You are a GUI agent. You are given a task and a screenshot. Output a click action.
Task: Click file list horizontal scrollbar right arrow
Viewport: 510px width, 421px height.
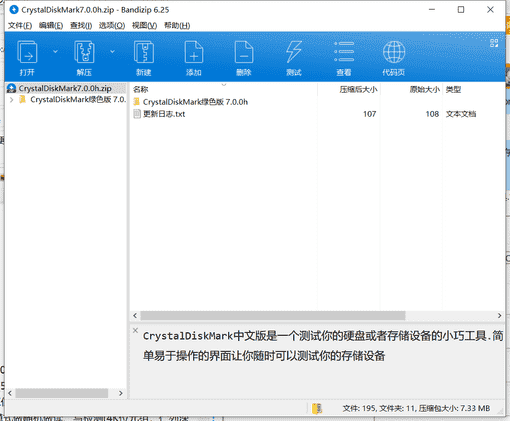pyautogui.click(x=499, y=316)
